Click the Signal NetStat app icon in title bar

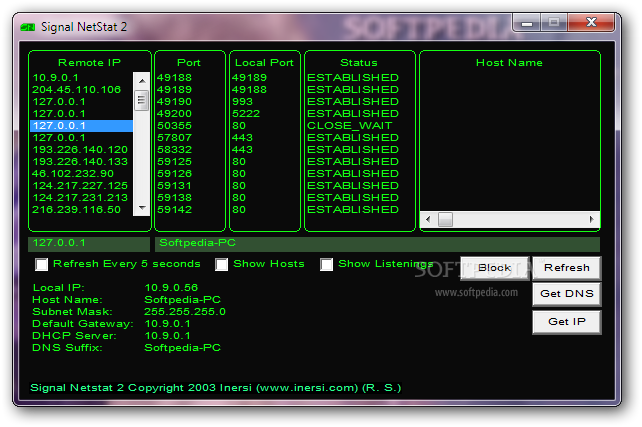(x=28, y=27)
